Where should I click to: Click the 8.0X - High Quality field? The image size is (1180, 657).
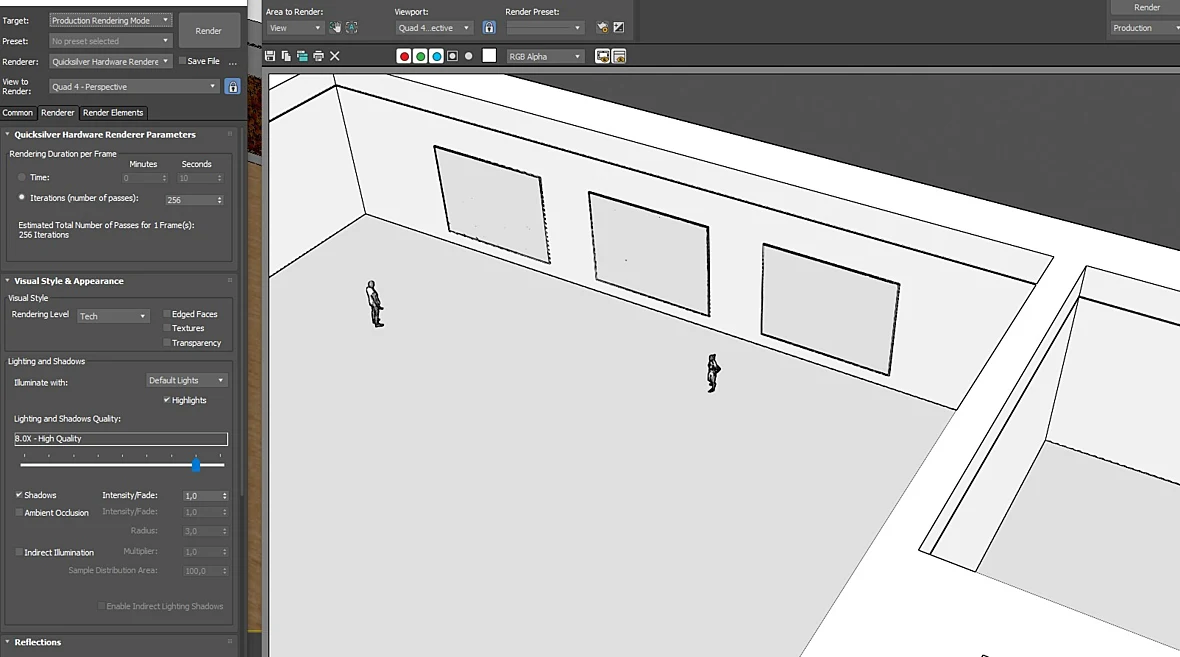click(x=120, y=439)
